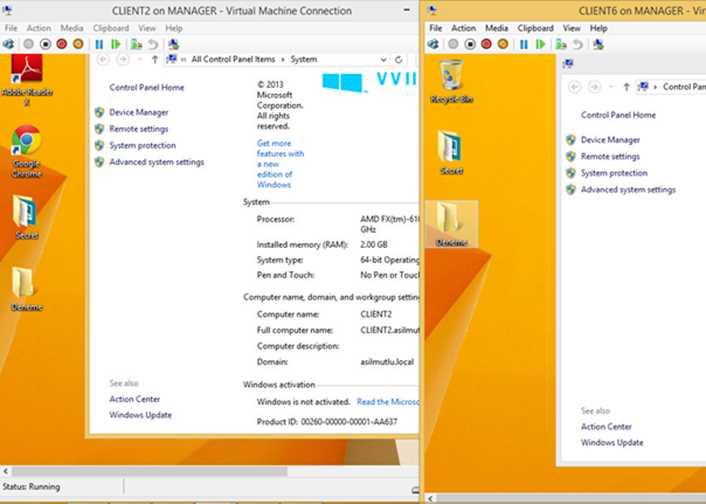Select the Recycle Bin icon on CLIENT6 desktop

[451, 80]
